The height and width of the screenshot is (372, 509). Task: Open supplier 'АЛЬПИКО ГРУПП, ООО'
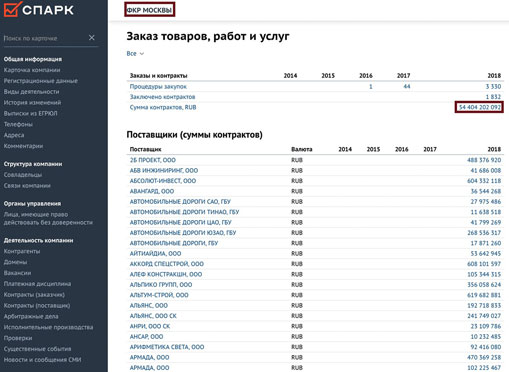161,285
